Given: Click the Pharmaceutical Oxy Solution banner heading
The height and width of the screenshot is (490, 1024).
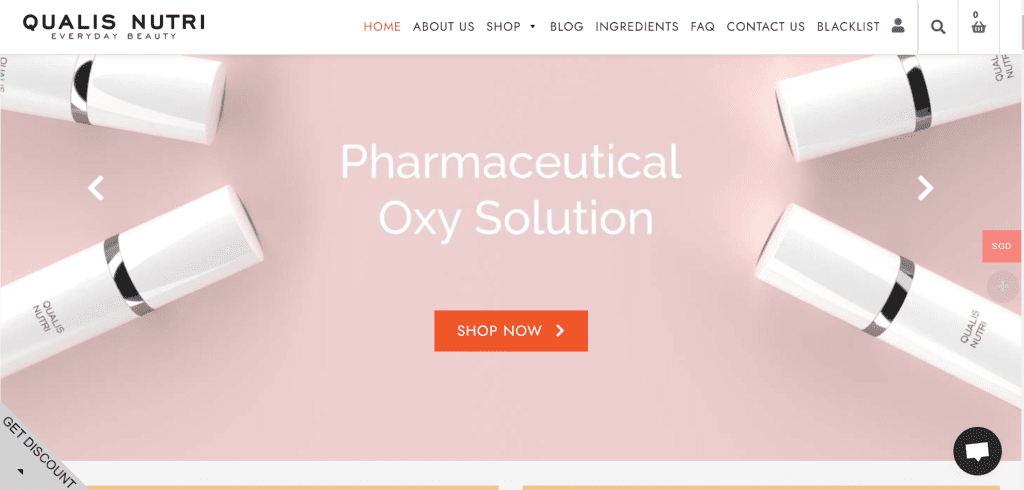Looking at the screenshot, I should click(511, 189).
